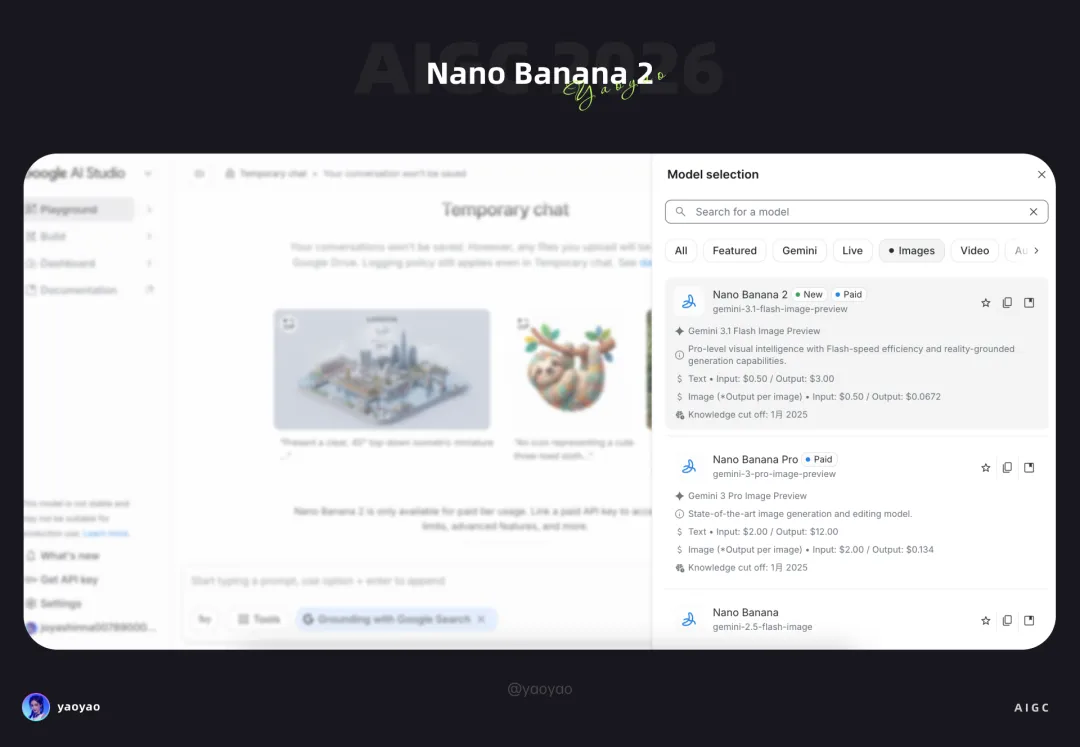This screenshot has height=747, width=1080.
Task: Favorite the Nano Banana gemini-2.5-flash-image model
Action: click(x=986, y=620)
